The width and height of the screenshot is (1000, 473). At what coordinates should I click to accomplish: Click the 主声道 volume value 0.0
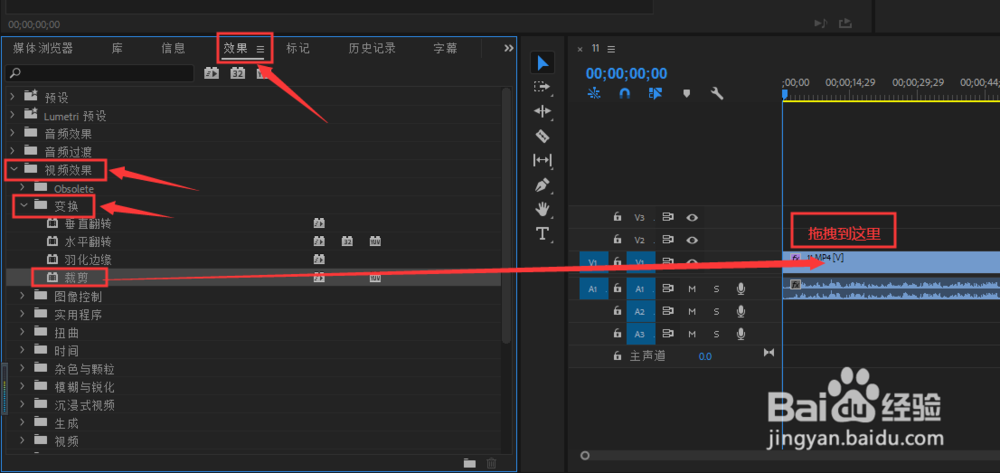[x=705, y=356]
